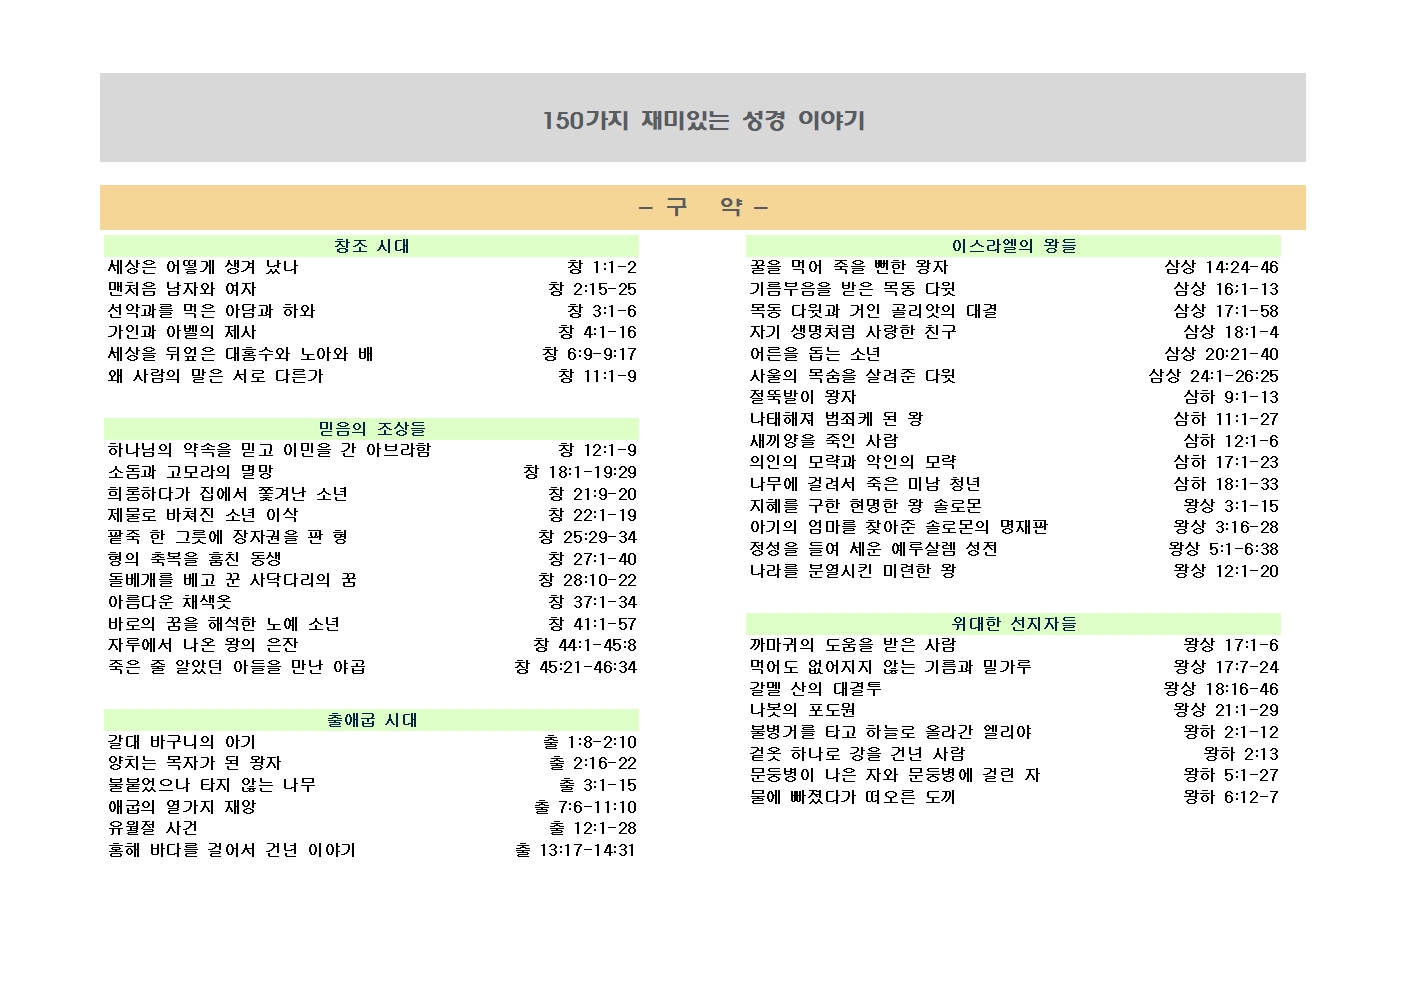Click '꿀을 먹어 죽을 뻔한 왕자'
Viewport: 1403px width, 992px height.
[x=849, y=267]
